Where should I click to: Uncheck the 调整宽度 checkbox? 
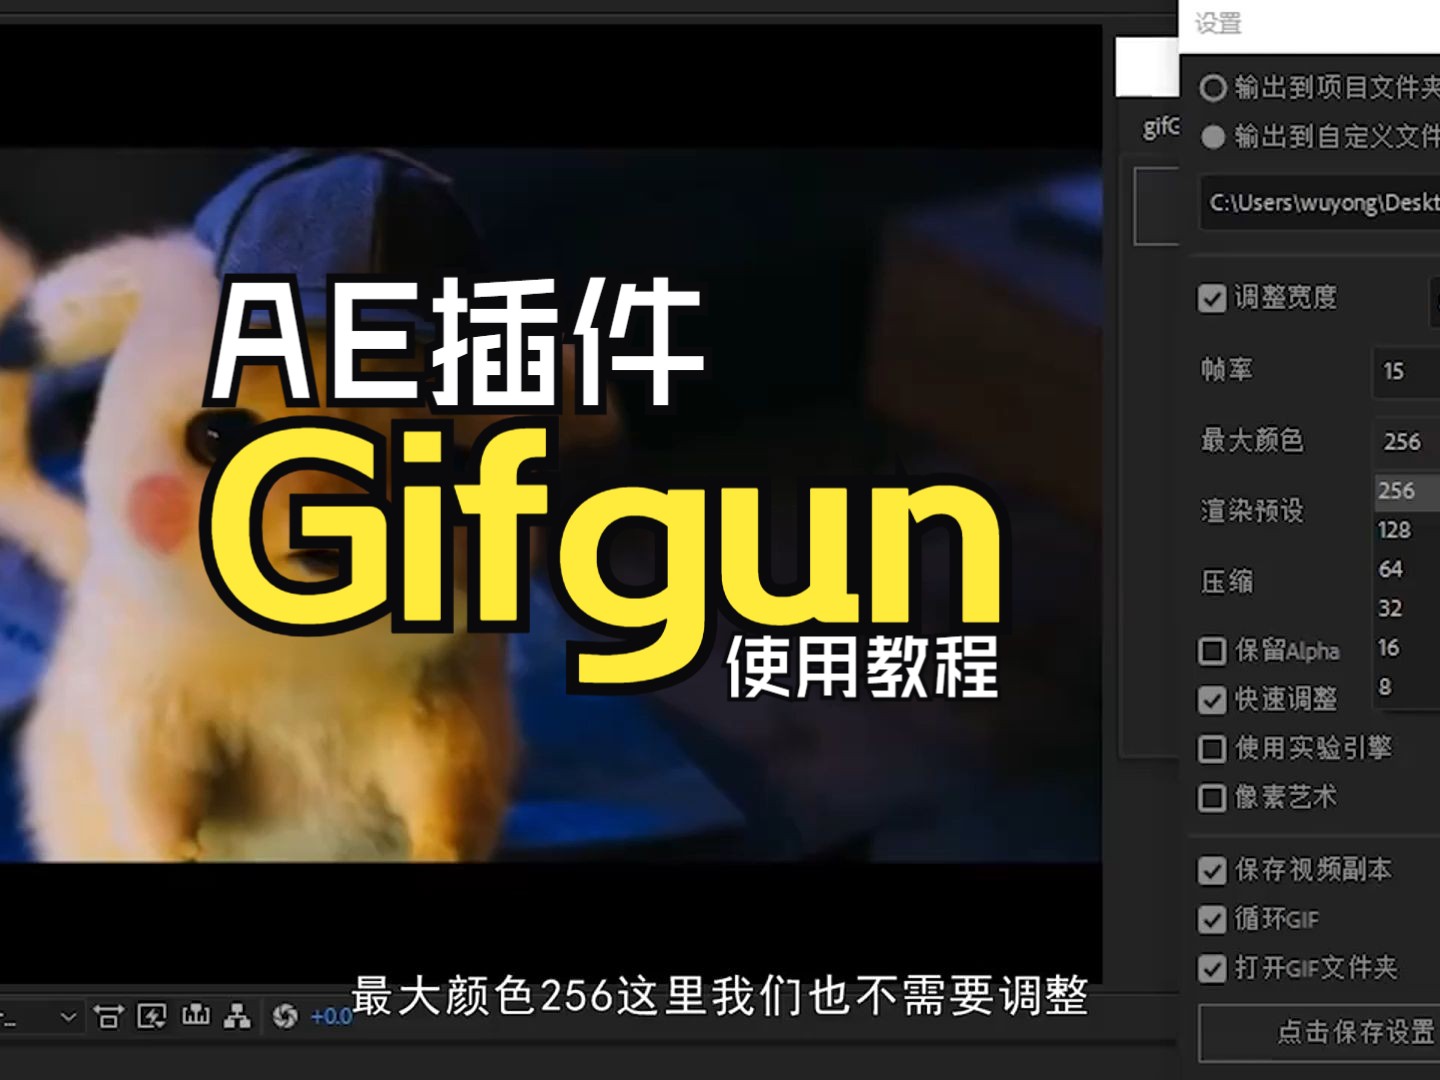[x=1212, y=298]
